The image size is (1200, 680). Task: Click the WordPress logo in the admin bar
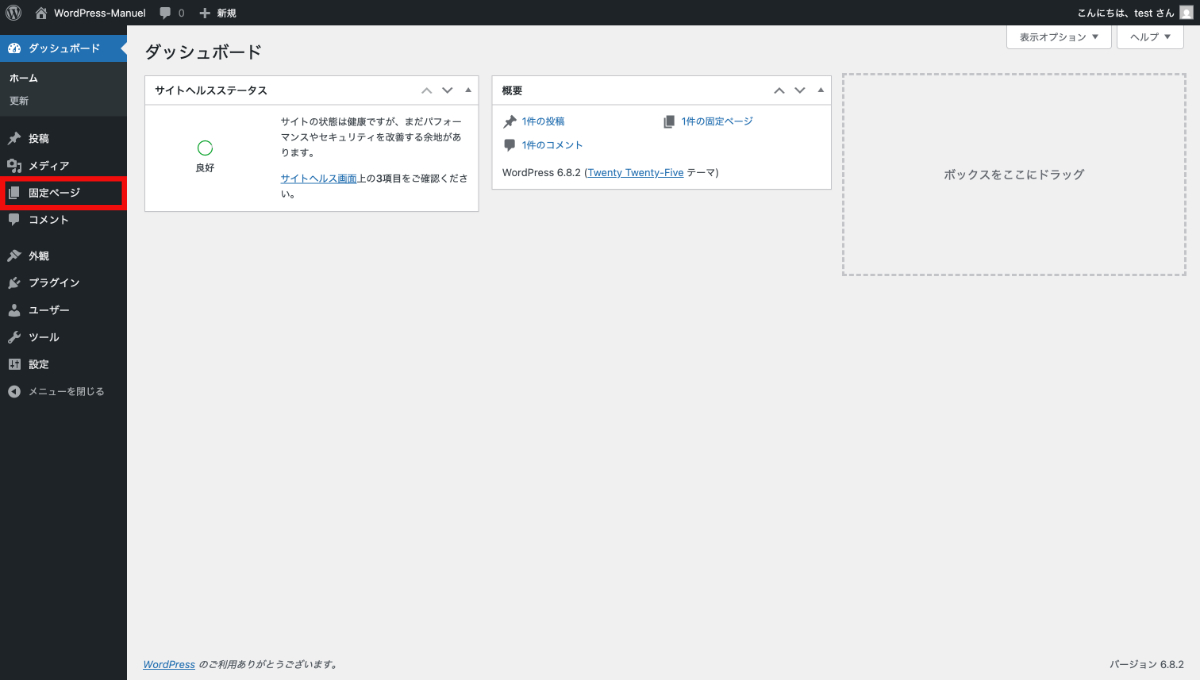tap(11, 13)
